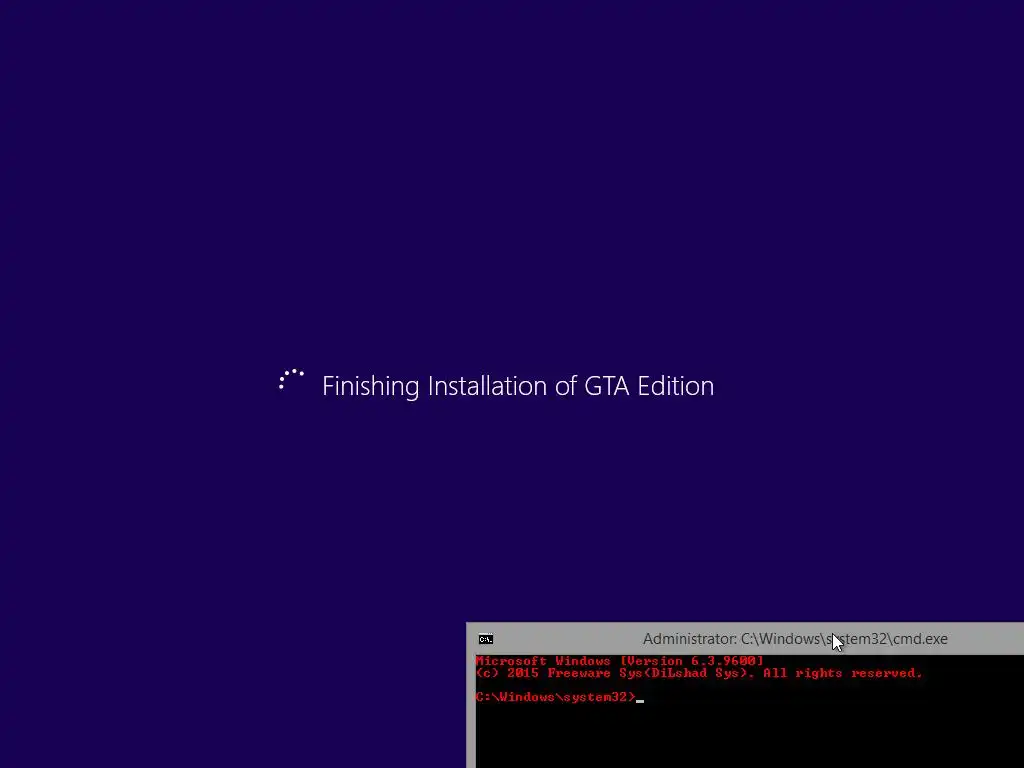Select the '(c) 2015 Freeware Sys' copyright line
Image resolution: width=1024 pixels, height=768 pixels.
pyautogui.click(x=699, y=673)
